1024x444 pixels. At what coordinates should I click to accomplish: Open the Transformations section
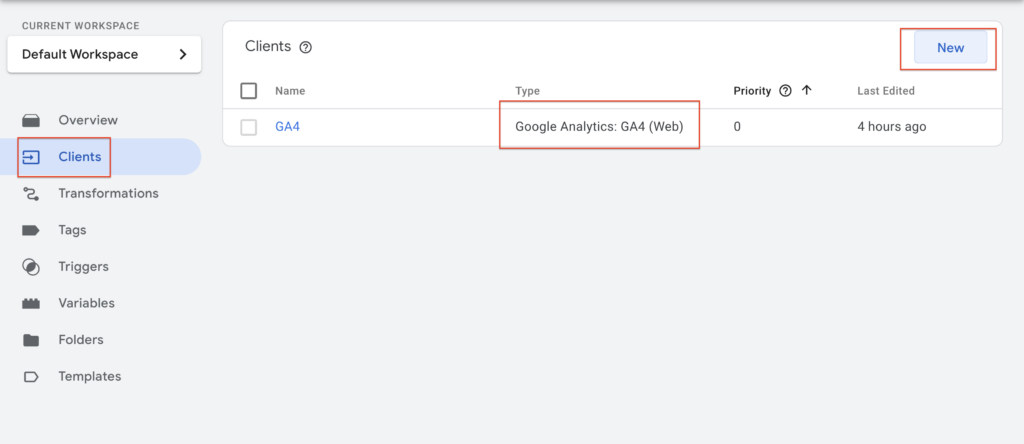coord(108,194)
